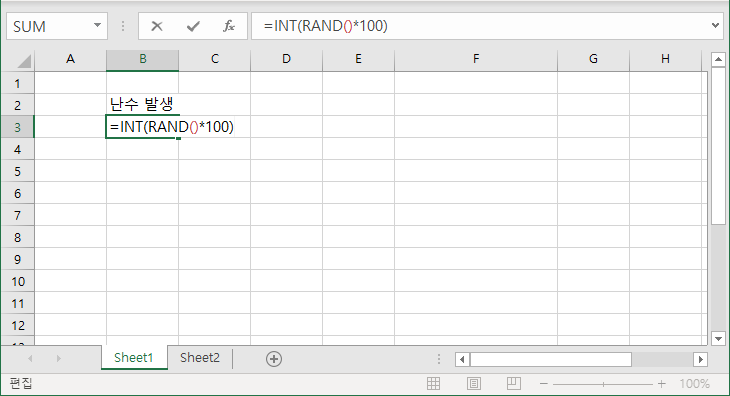
Task: Select row 11 header
Action: [x=18, y=303]
